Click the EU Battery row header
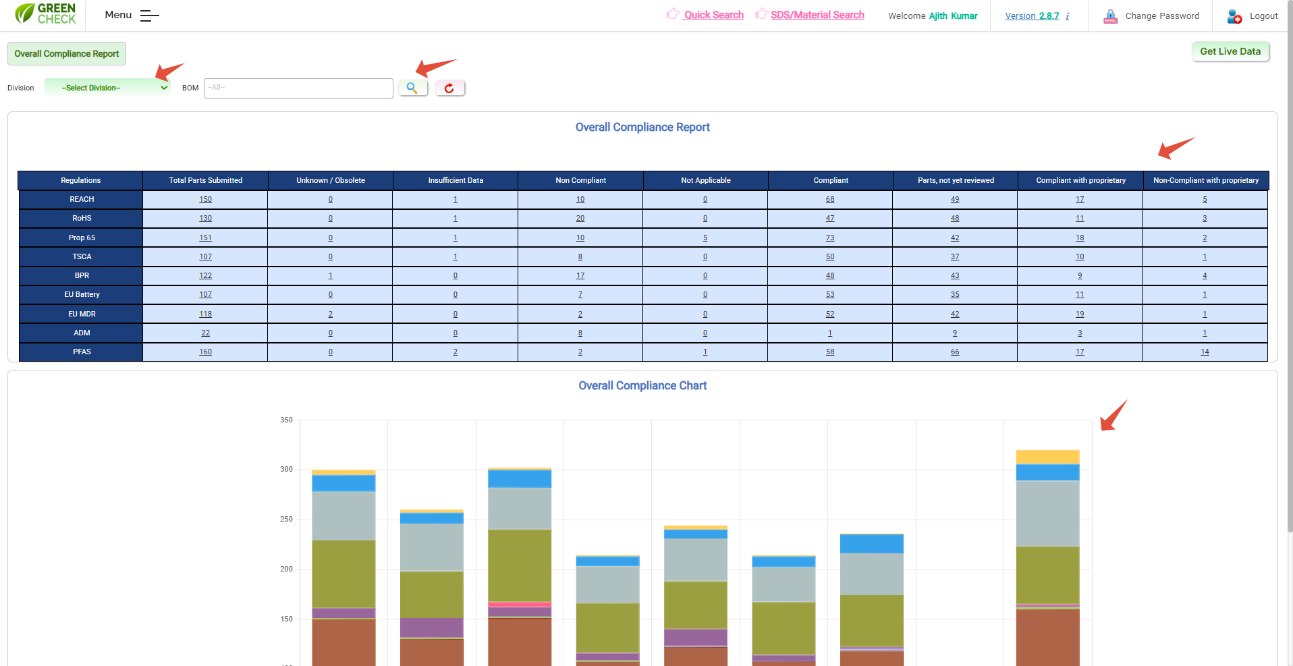Image resolution: width=1293 pixels, height=666 pixels. pyautogui.click(x=81, y=294)
